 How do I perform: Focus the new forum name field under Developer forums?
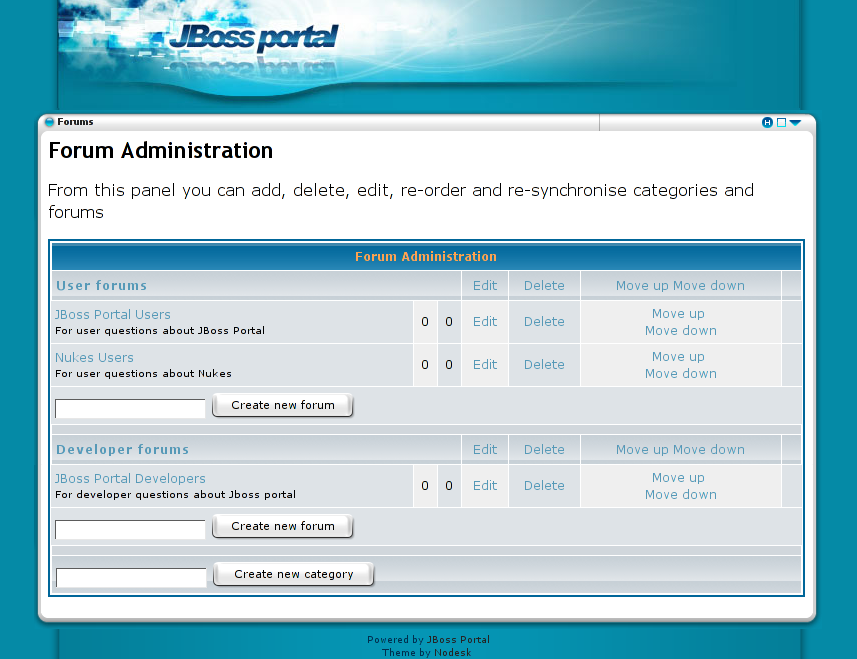tap(130, 529)
